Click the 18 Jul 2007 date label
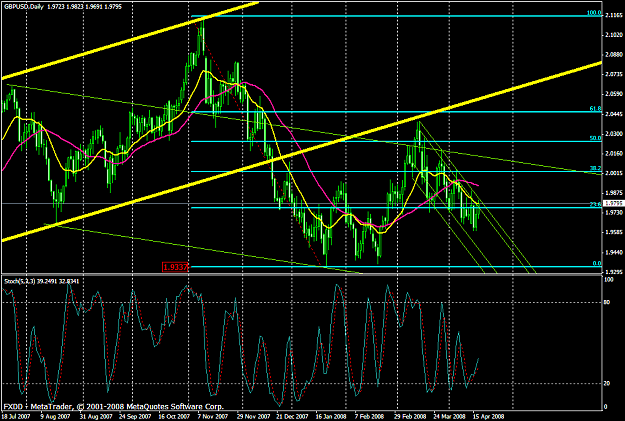 pos(16,416)
